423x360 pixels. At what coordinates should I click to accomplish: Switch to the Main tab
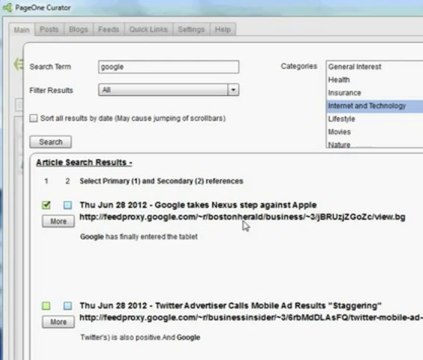(x=22, y=30)
